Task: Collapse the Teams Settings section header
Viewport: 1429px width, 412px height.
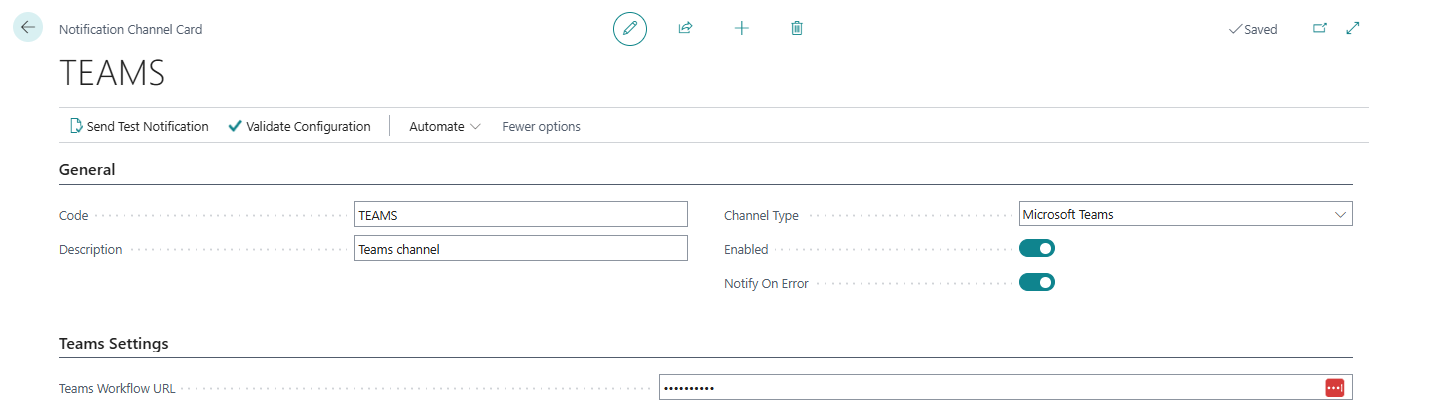Action: tap(114, 344)
